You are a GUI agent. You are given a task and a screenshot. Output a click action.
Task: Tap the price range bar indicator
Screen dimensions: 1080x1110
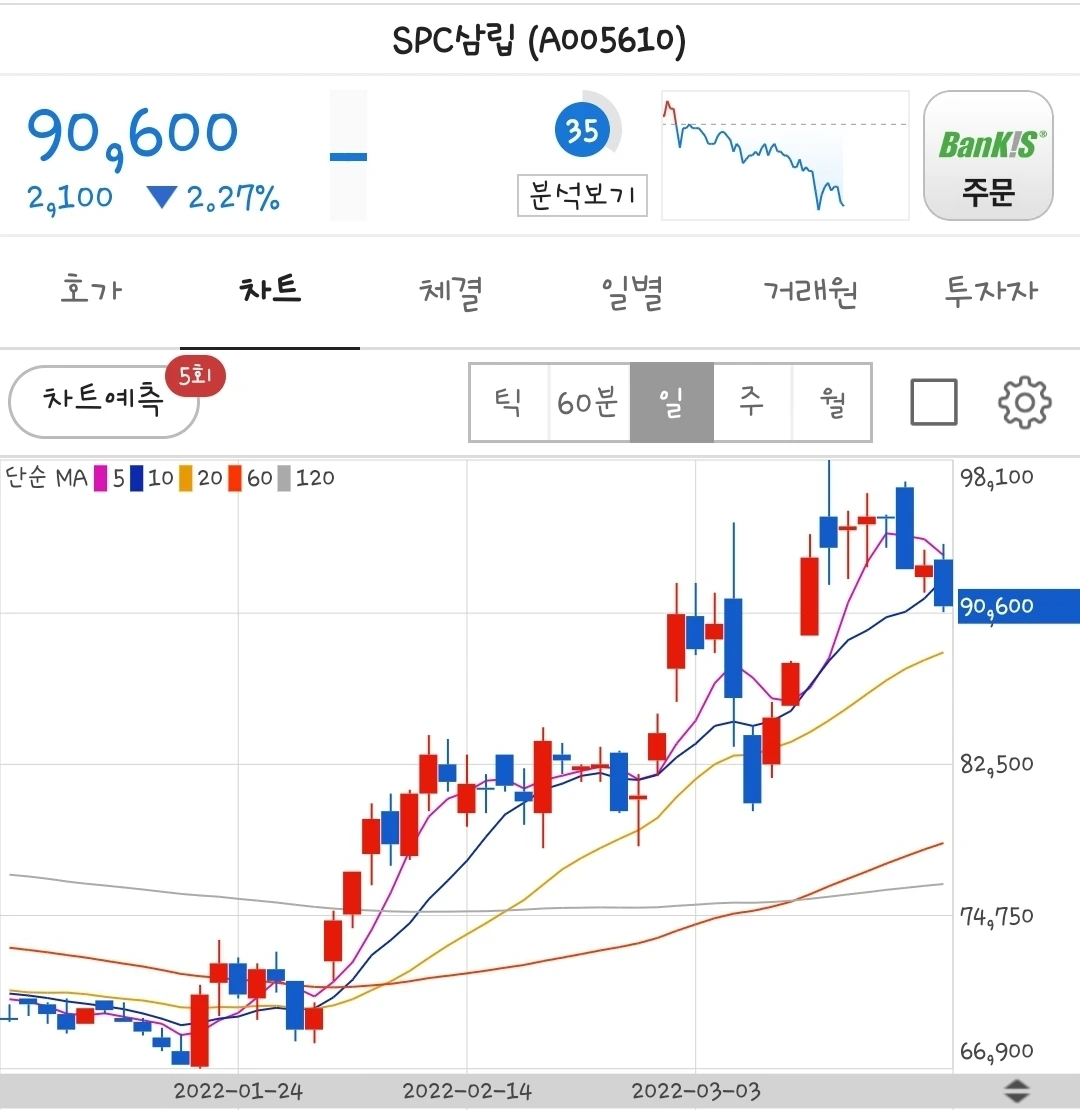tap(348, 156)
